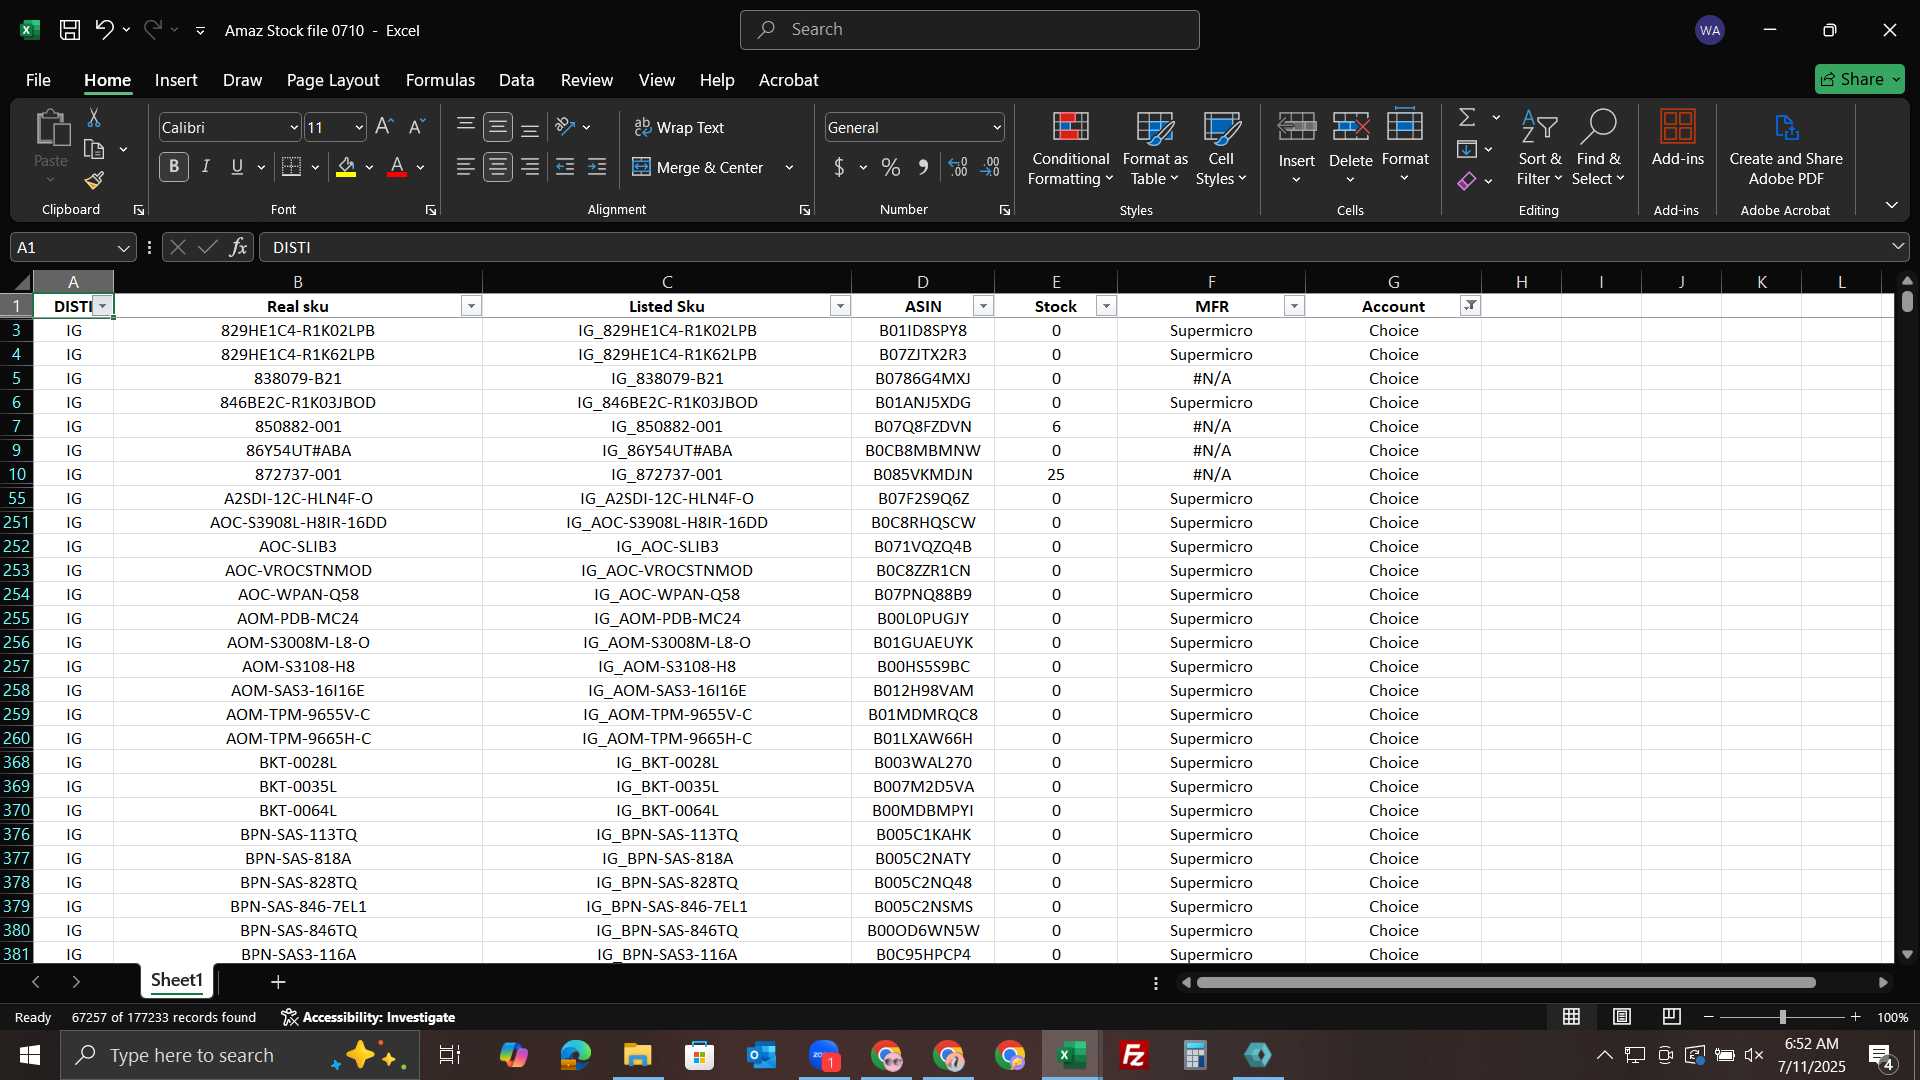Image resolution: width=1920 pixels, height=1080 pixels.
Task: Open the MFR column filter dropdown
Action: tap(1294, 306)
